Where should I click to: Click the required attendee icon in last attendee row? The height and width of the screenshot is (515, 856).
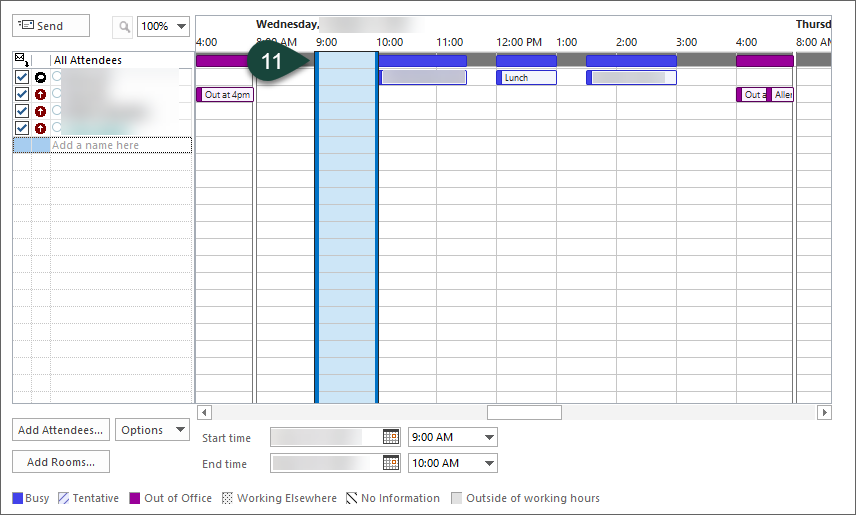pyautogui.click(x=40, y=128)
